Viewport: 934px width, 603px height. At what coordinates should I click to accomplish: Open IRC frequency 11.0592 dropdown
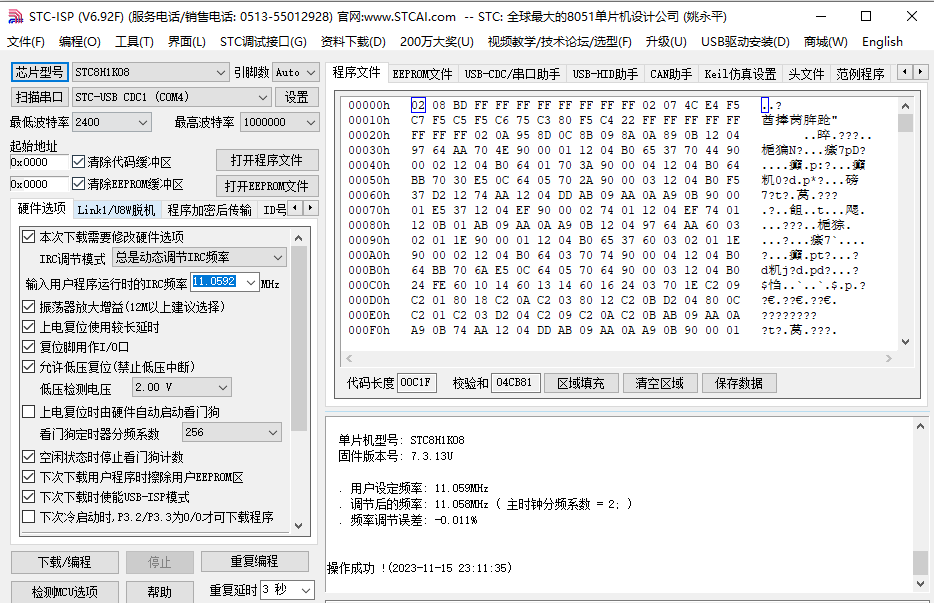[x=251, y=282]
